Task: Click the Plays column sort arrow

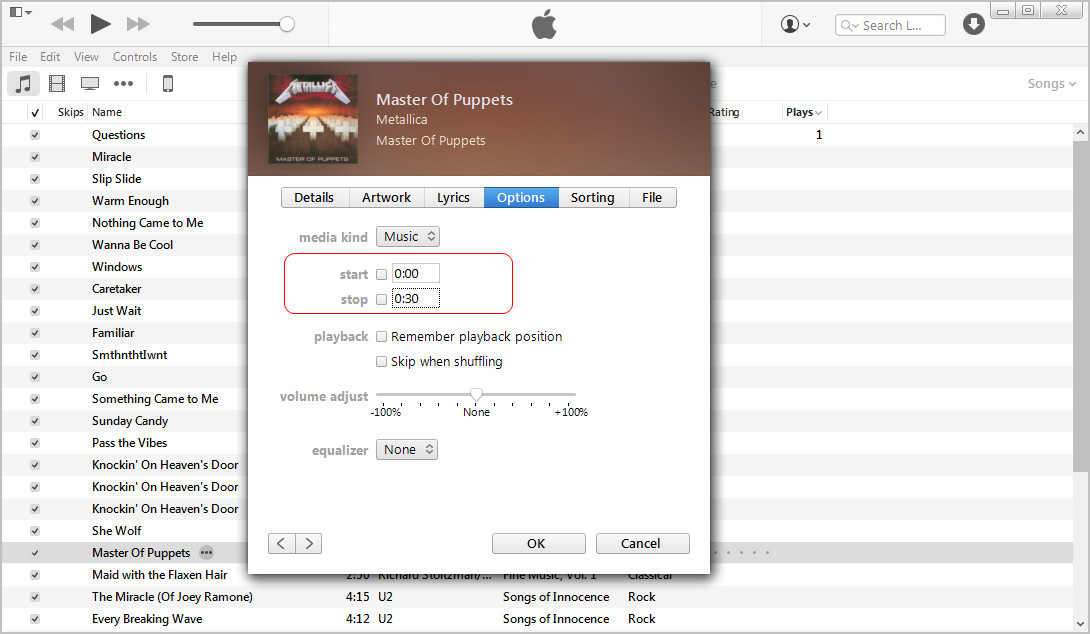Action: pyautogui.click(x=818, y=113)
